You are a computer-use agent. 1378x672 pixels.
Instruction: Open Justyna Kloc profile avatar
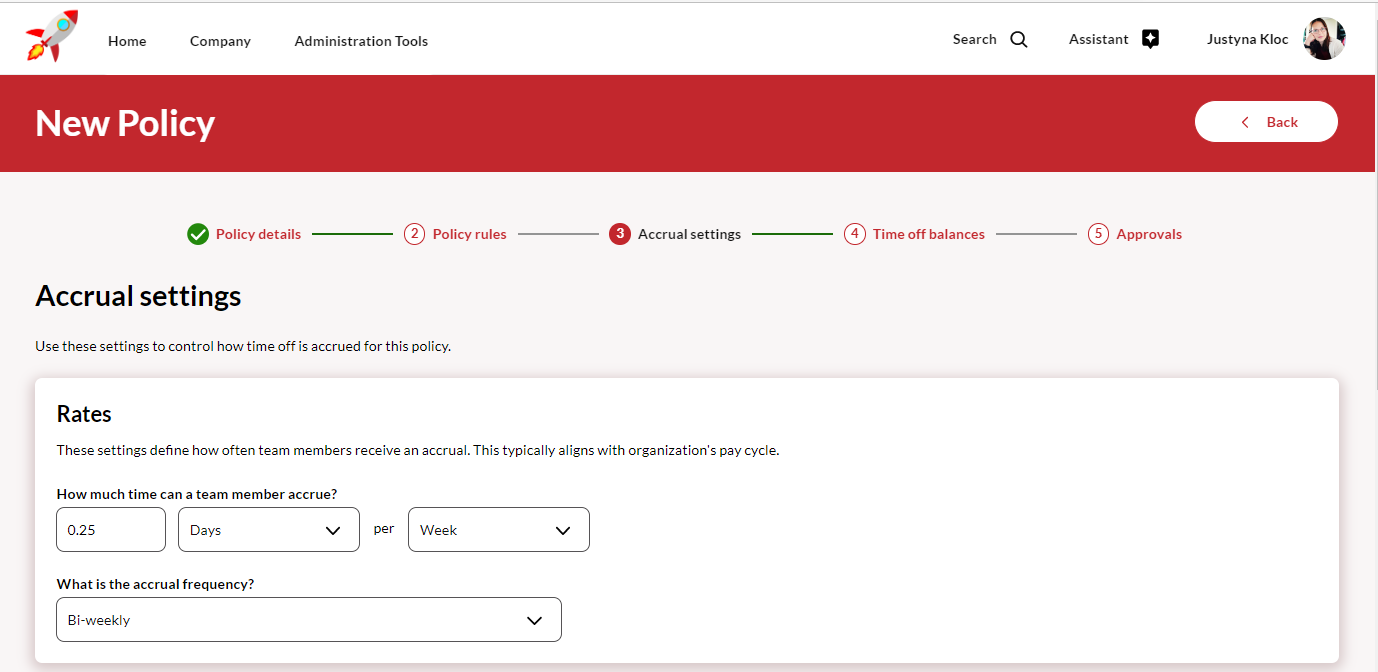1324,39
